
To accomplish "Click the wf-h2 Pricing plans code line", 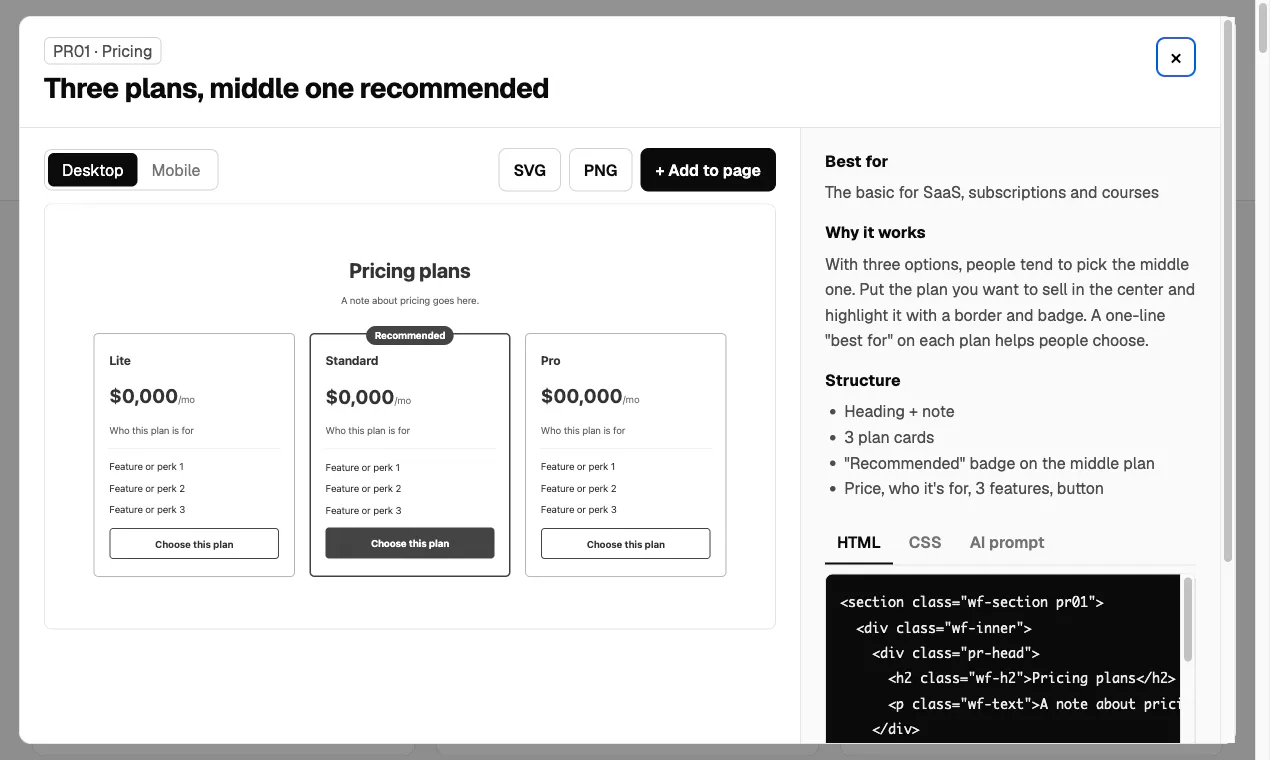I will point(1032,678).
